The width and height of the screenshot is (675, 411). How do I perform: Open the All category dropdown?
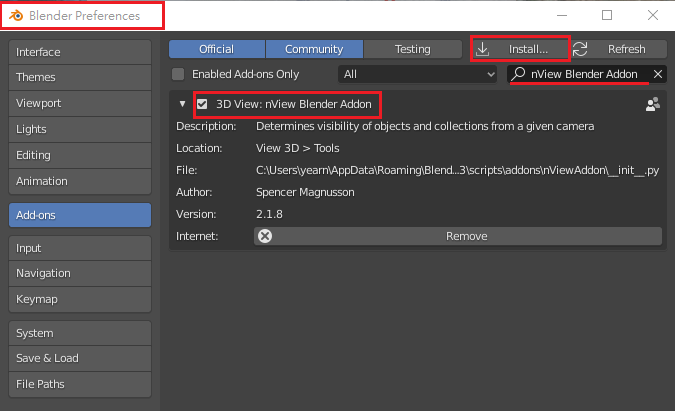pos(418,74)
